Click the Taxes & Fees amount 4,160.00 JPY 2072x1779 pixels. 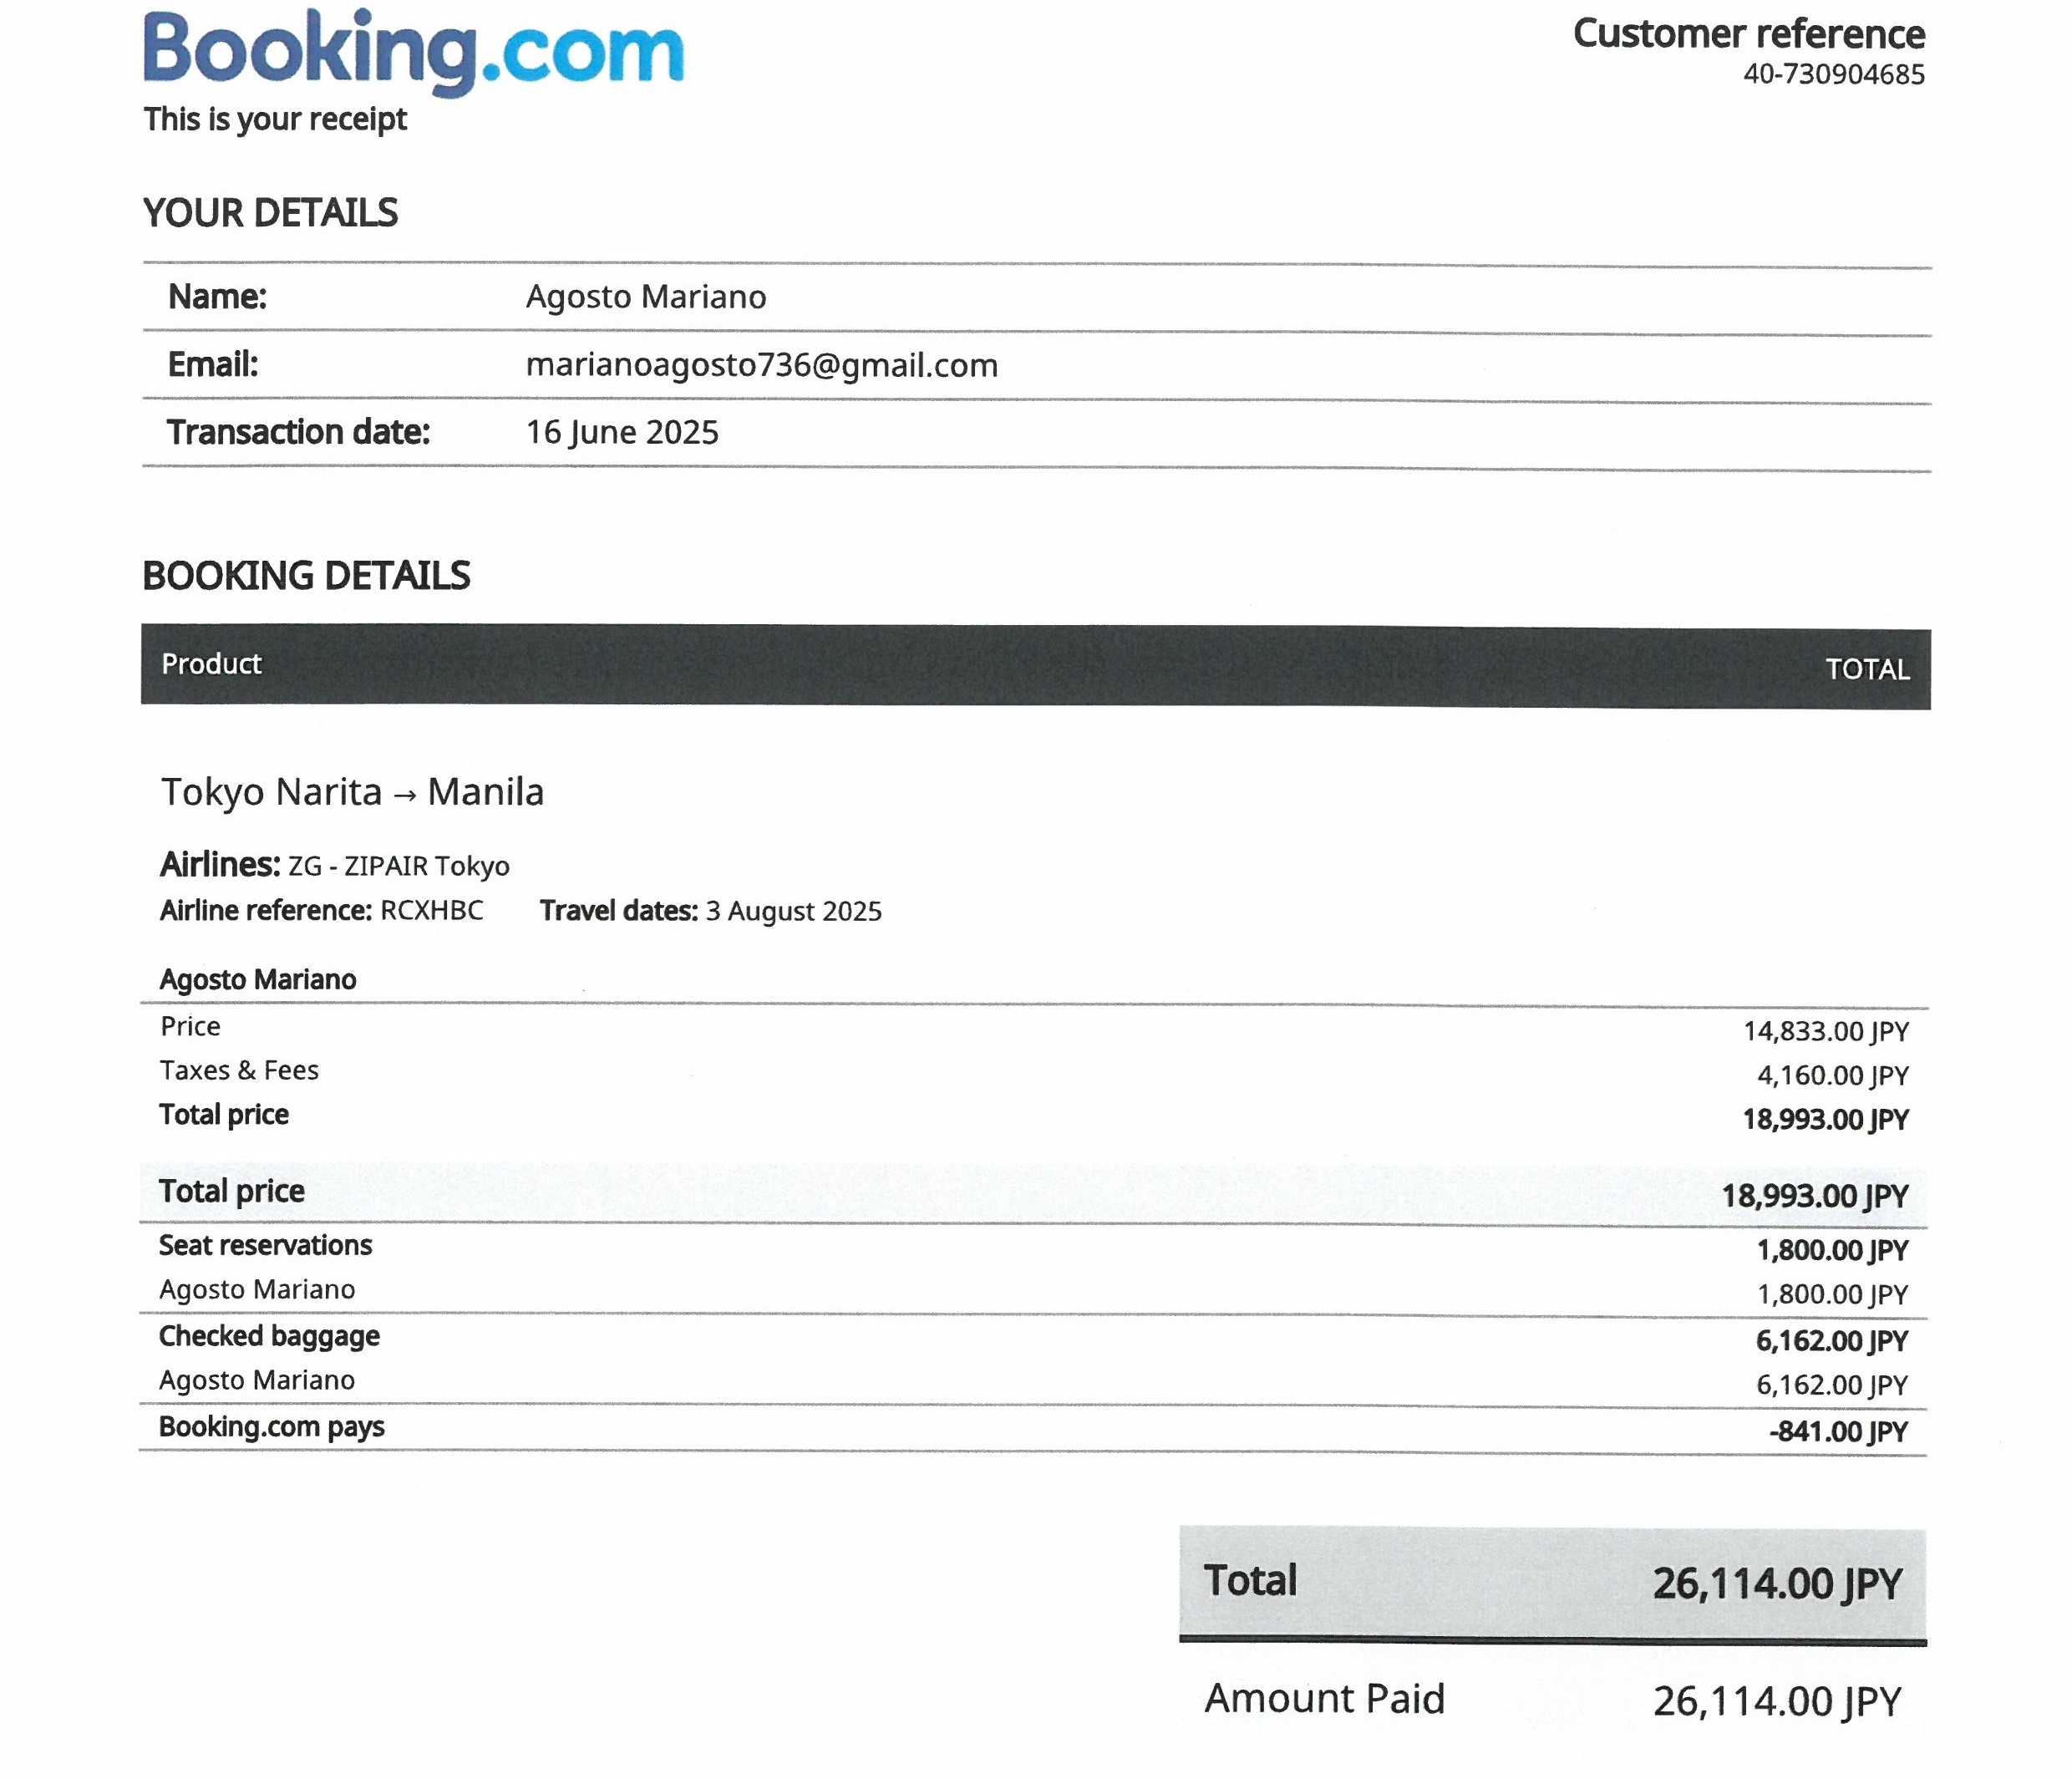tap(1832, 1075)
